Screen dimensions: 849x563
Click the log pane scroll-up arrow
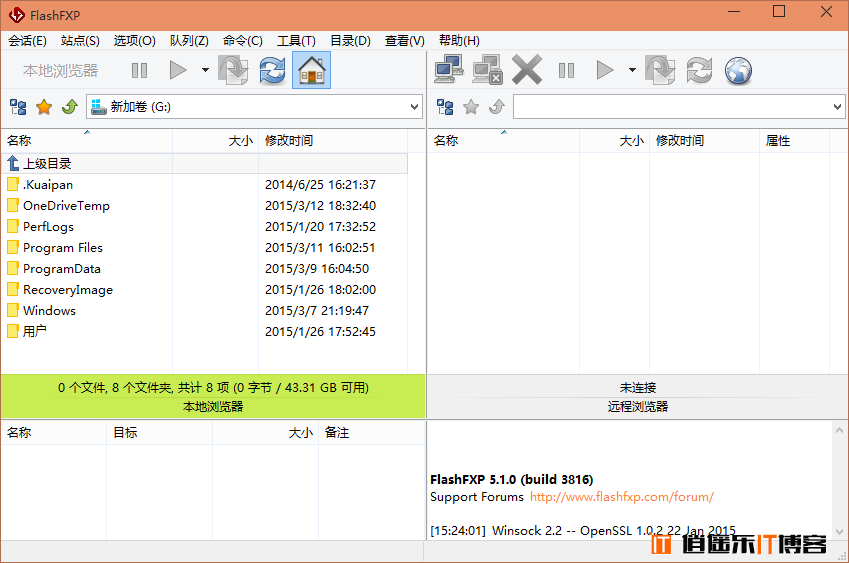tap(839, 430)
